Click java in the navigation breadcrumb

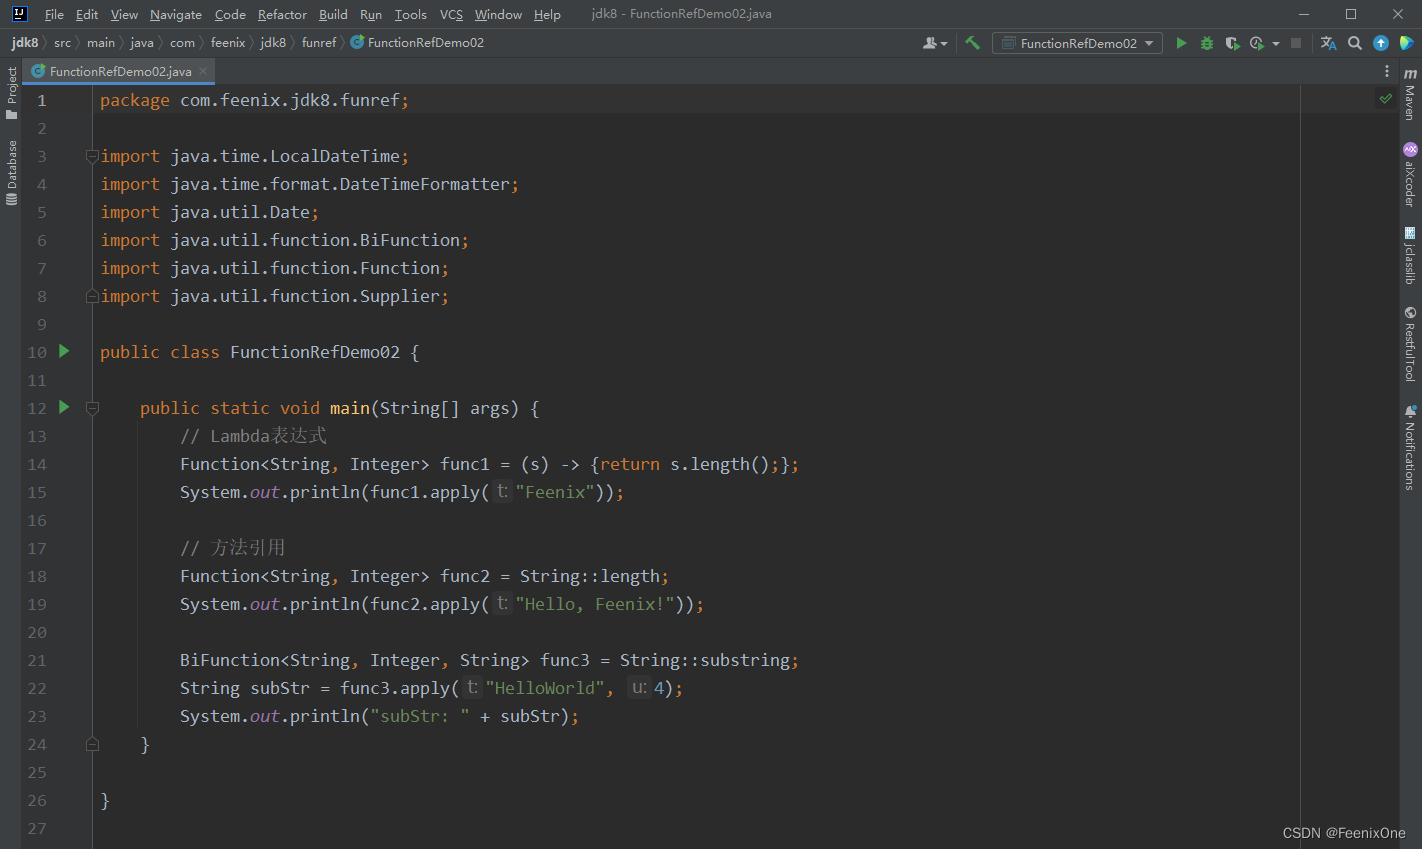tap(142, 43)
